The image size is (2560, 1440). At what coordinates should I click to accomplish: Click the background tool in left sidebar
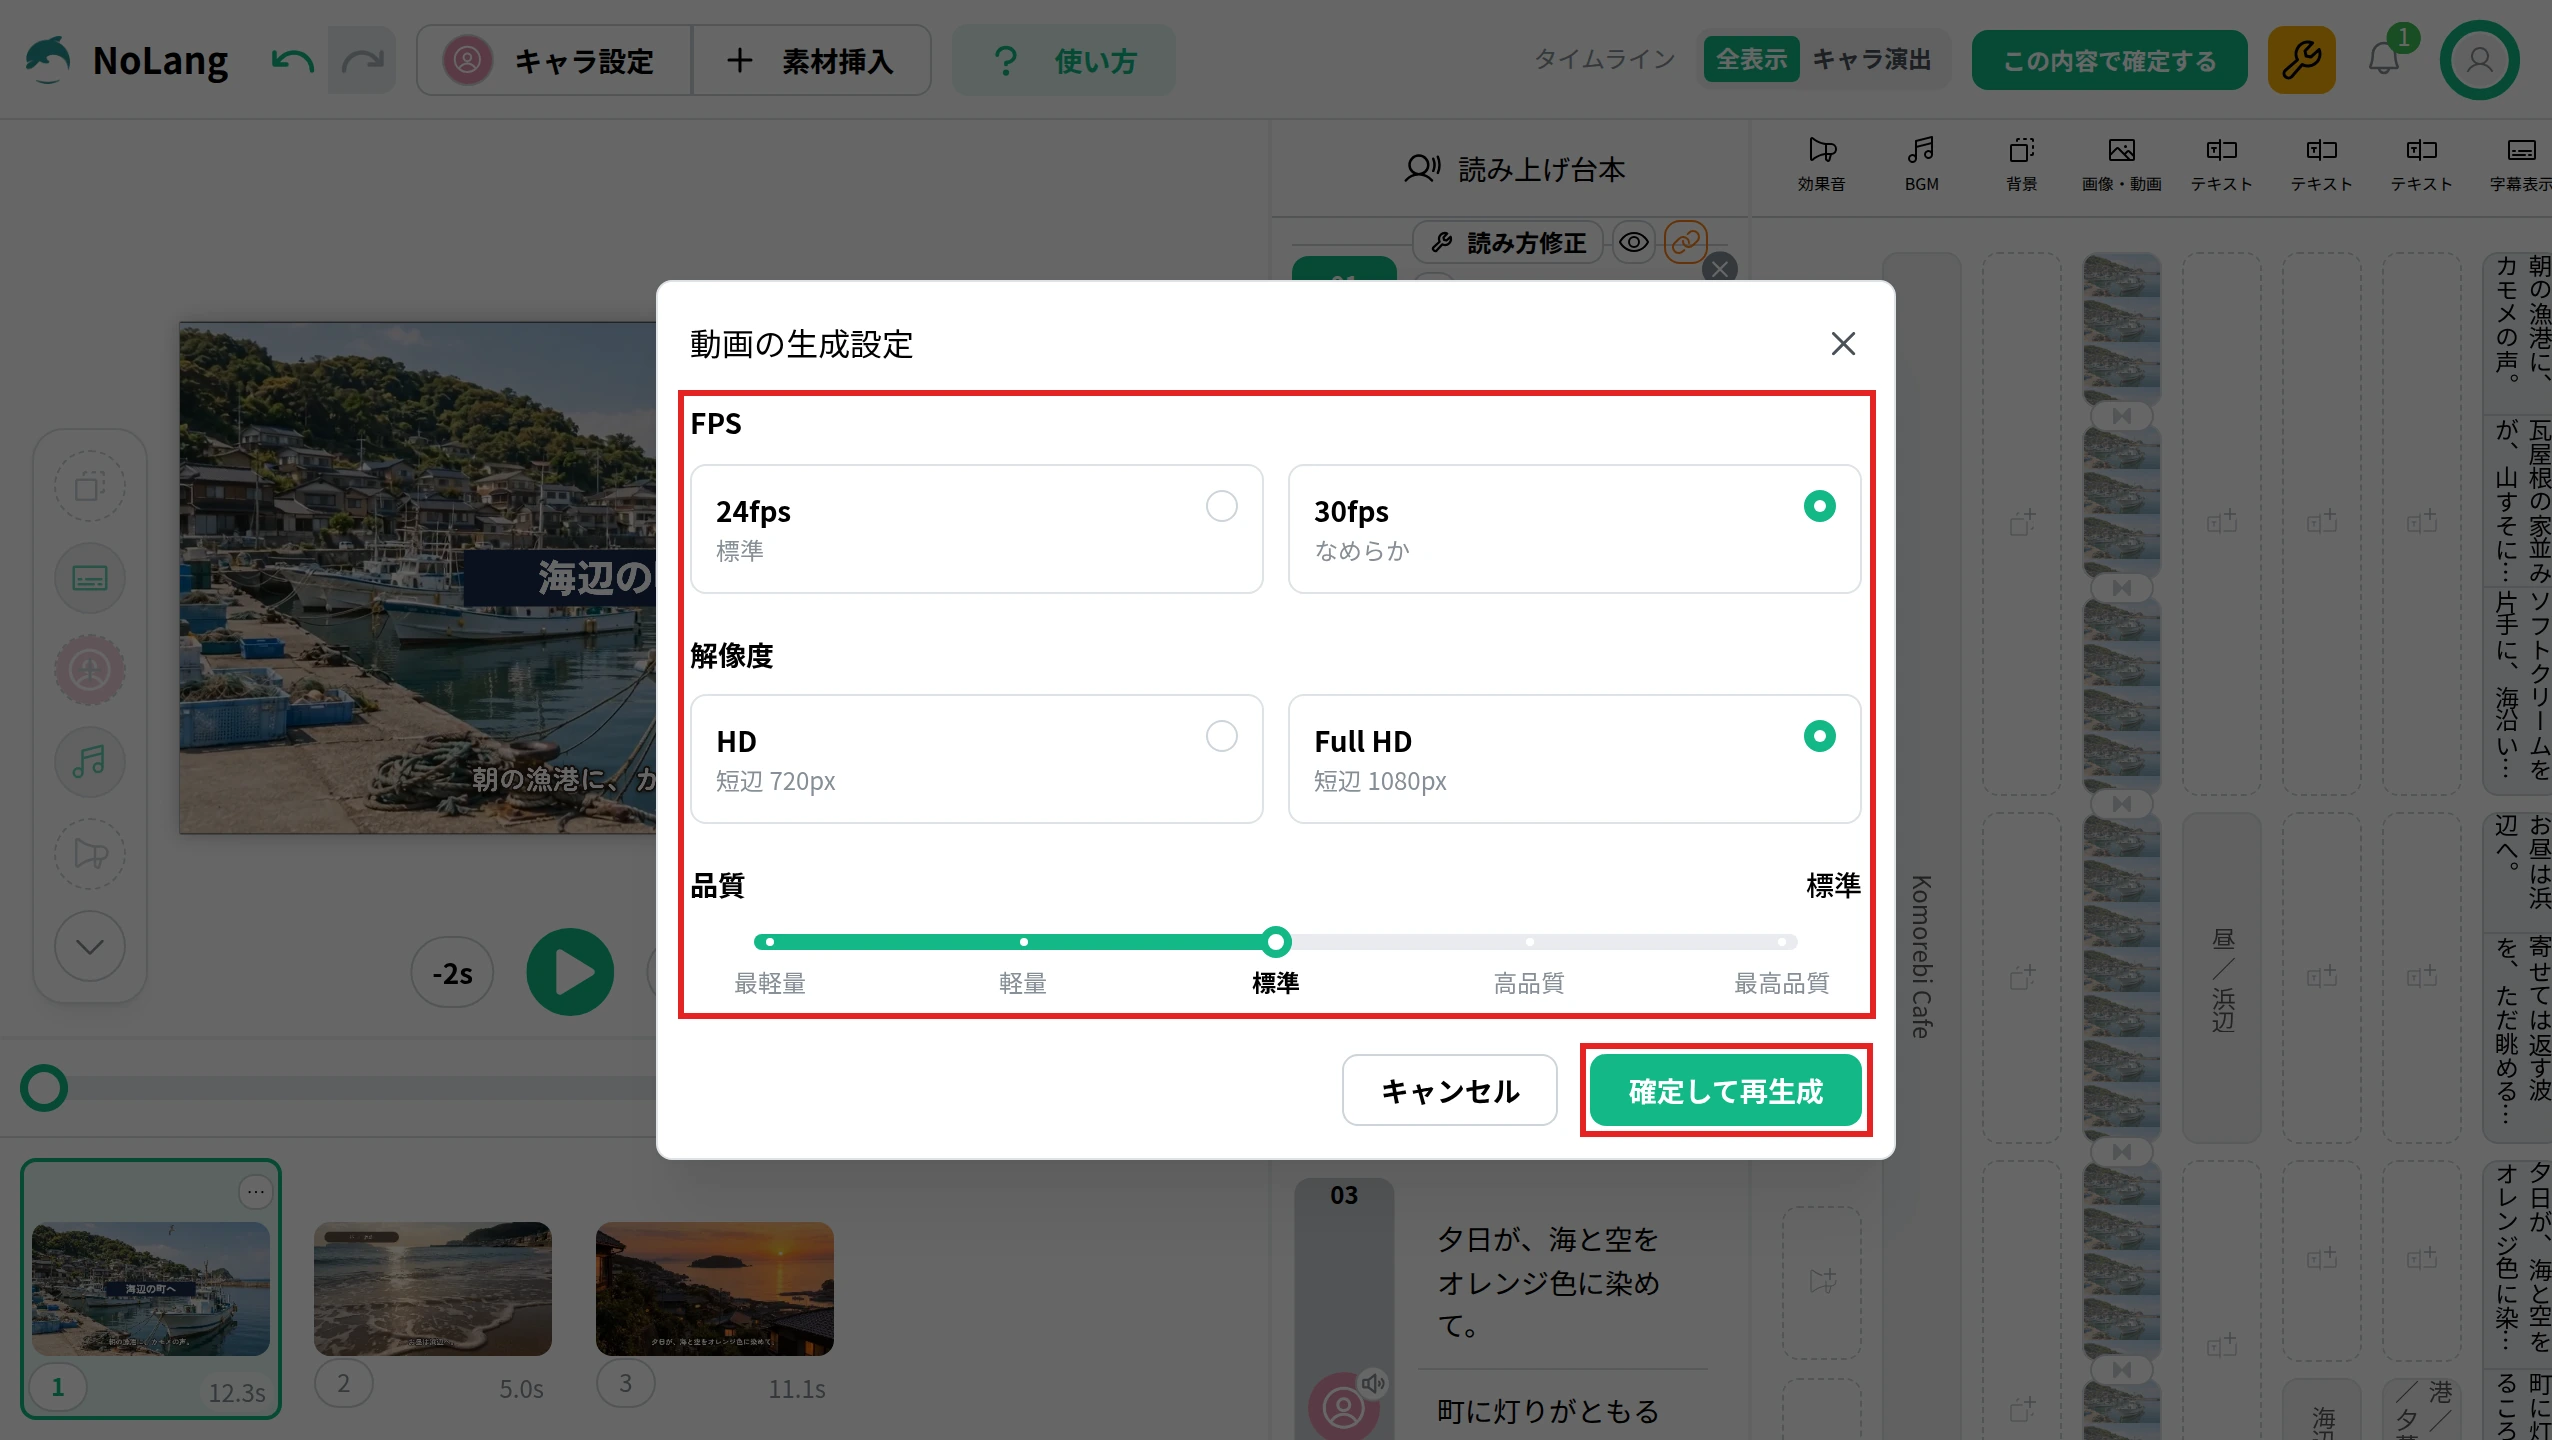coord(90,487)
